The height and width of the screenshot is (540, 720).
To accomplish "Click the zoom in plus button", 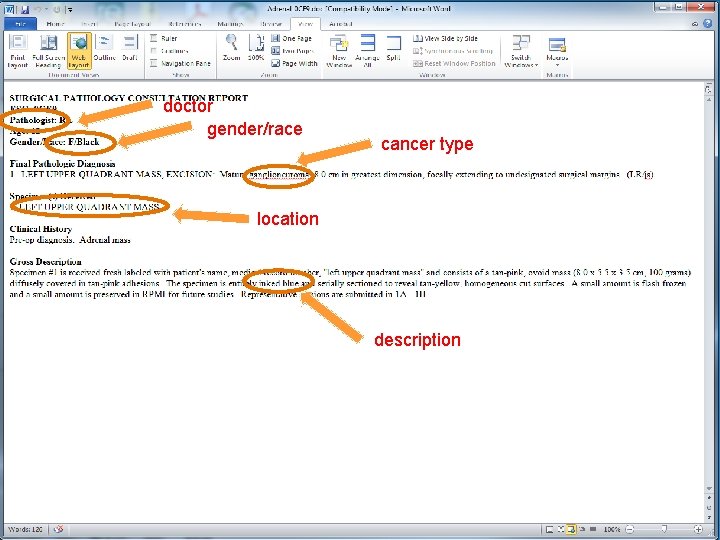I will [698, 529].
